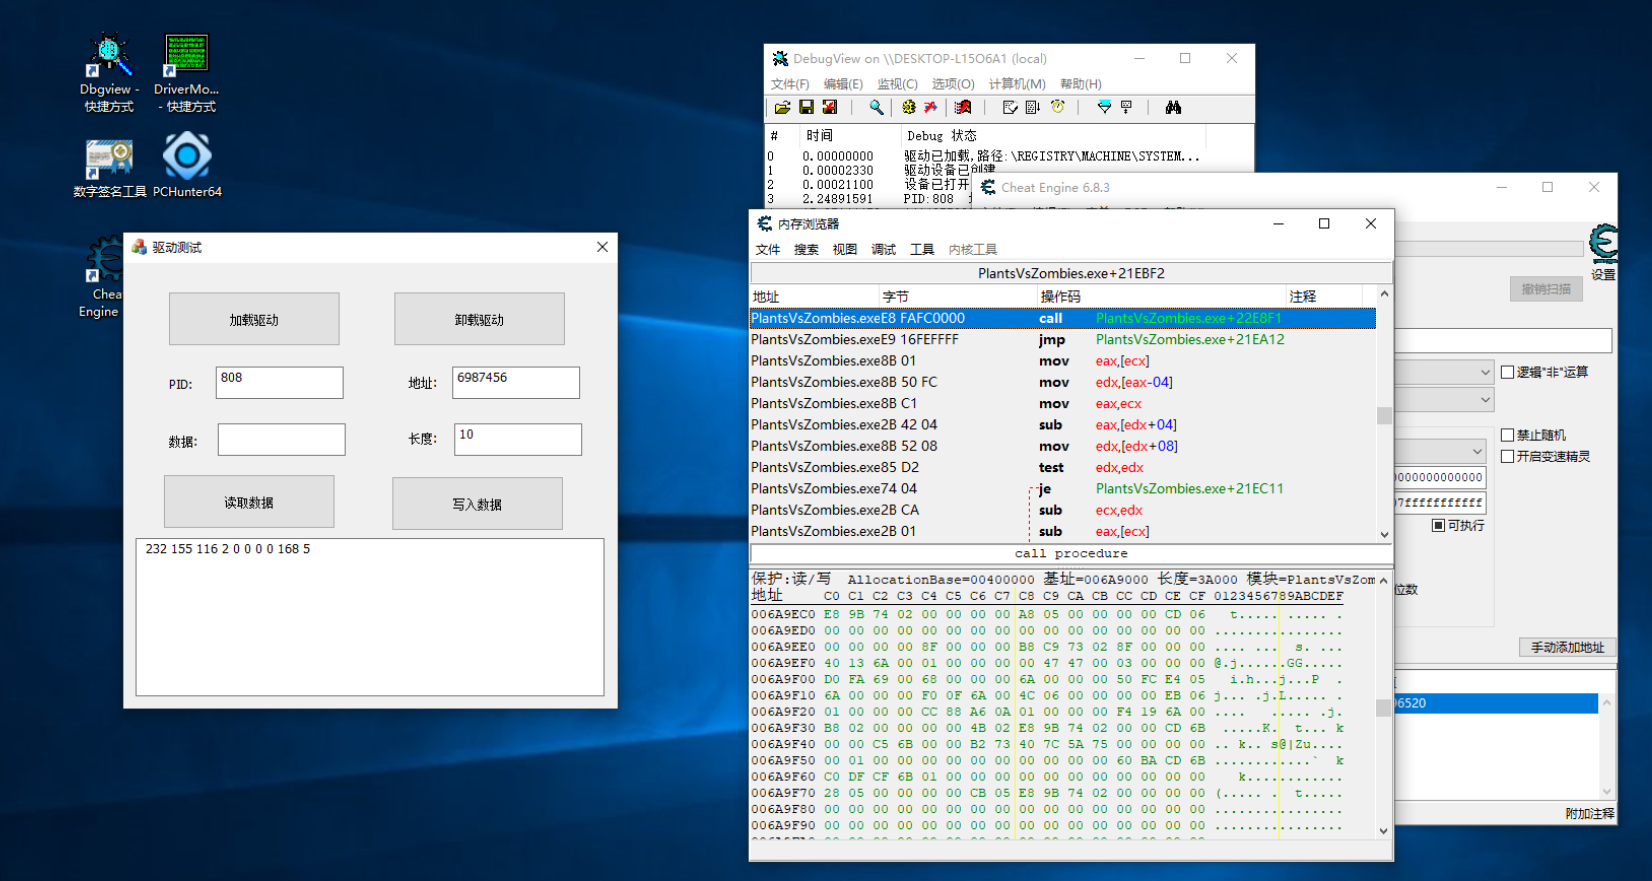Click the empty 数据 input field

point(282,439)
